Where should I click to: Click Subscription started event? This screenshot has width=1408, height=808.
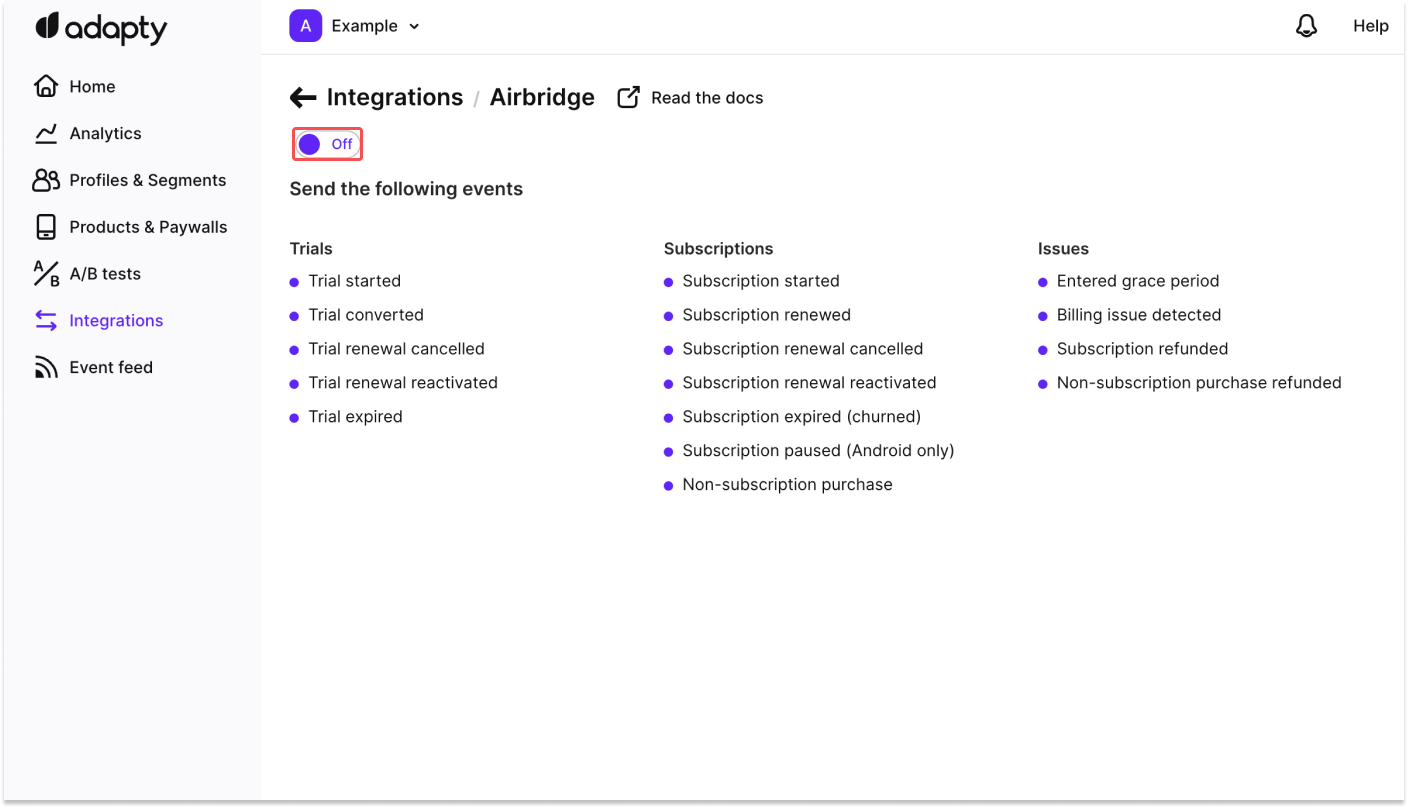pos(761,281)
